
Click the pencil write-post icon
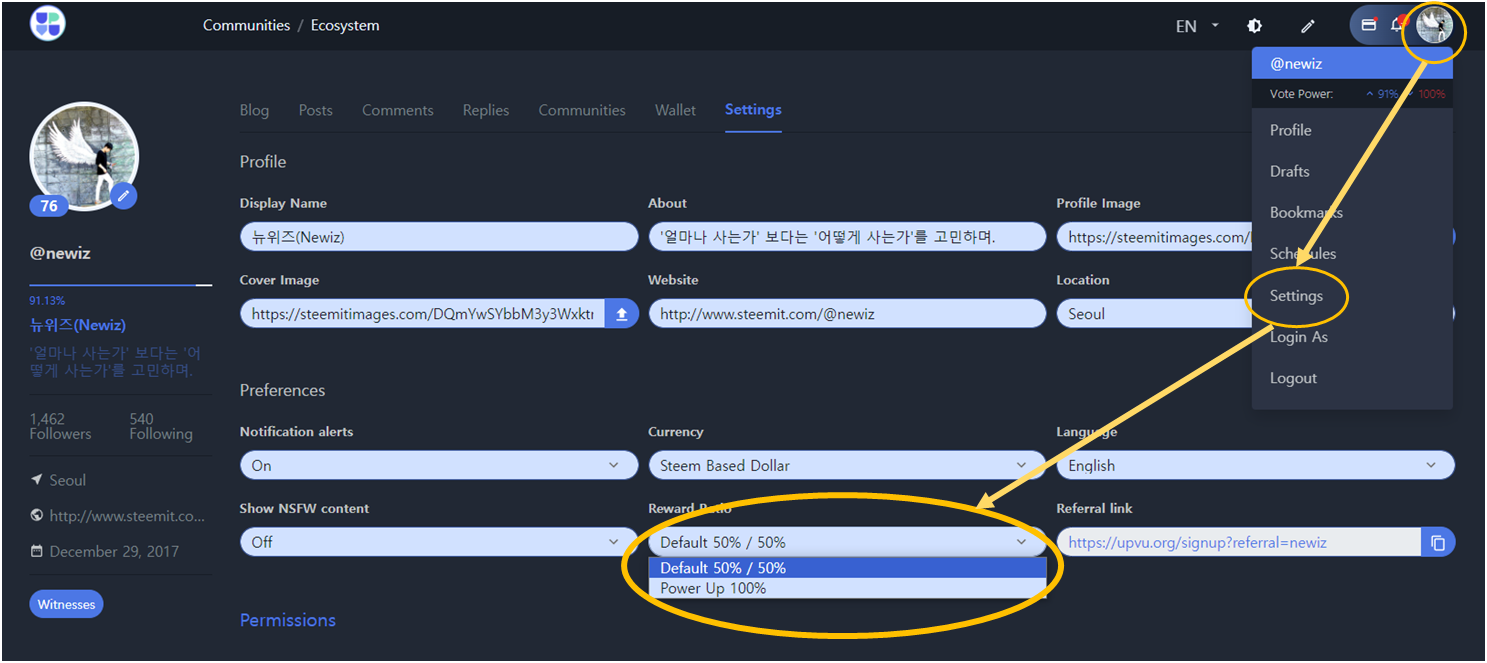1308,26
